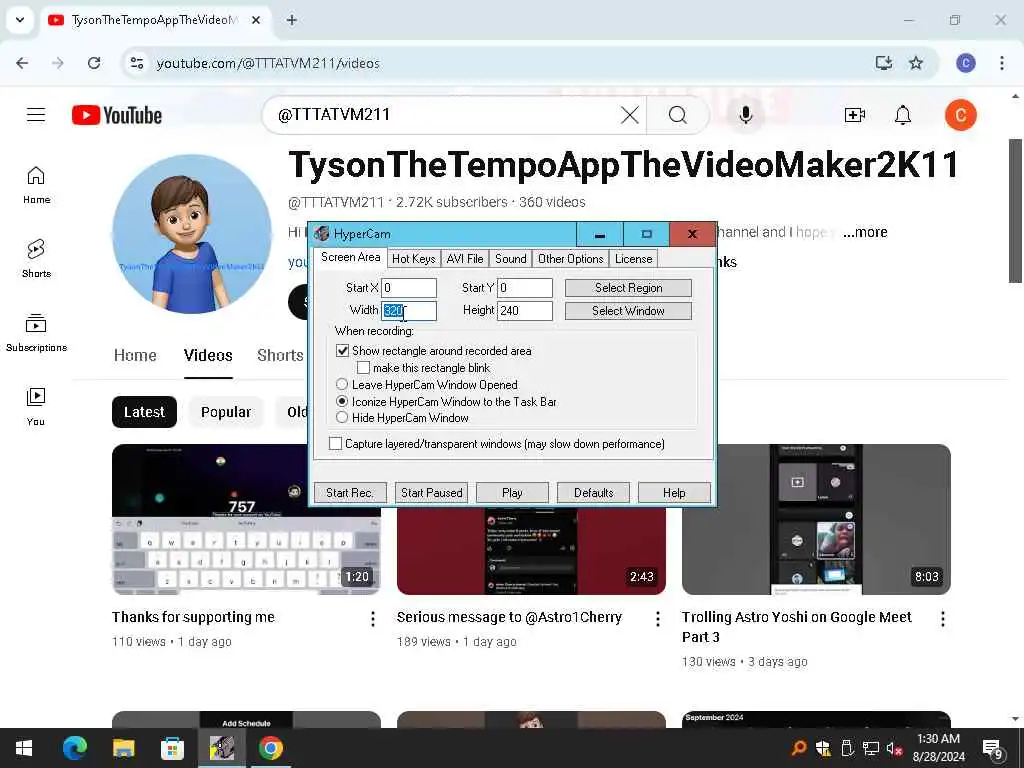This screenshot has height=768, width=1024.
Task: Open the Windows notification center icon
Action: tap(993, 749)
